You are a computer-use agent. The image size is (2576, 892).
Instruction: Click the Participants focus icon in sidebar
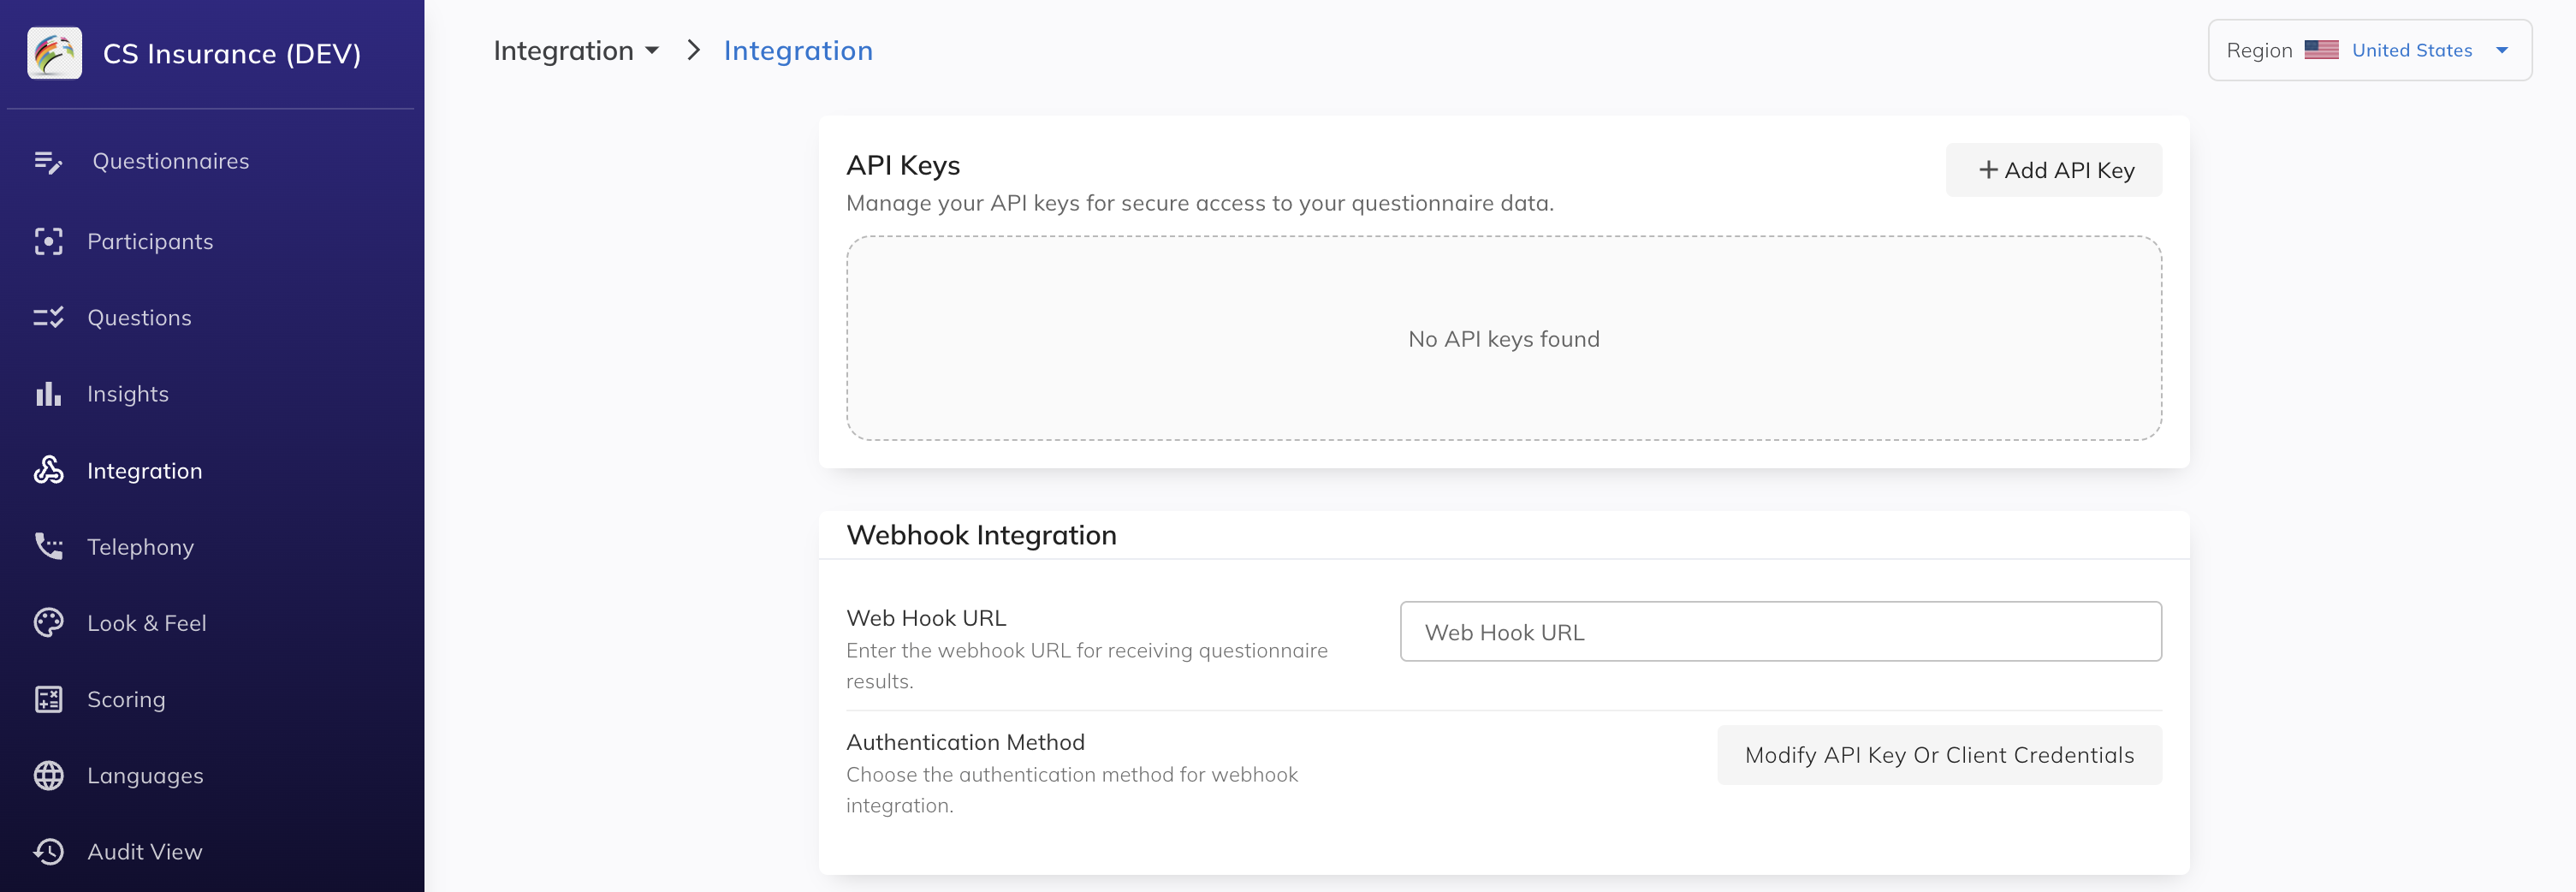tap(48, 242)
